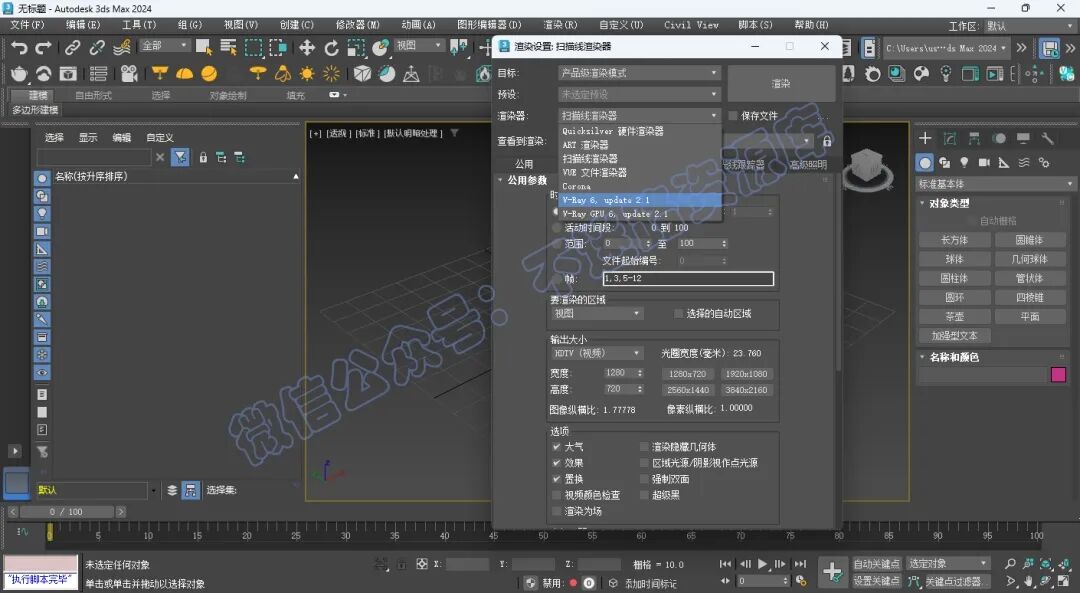Apply the 1920x1080 preset
This screenshot has height=593, width=1080.
(747, 374)
